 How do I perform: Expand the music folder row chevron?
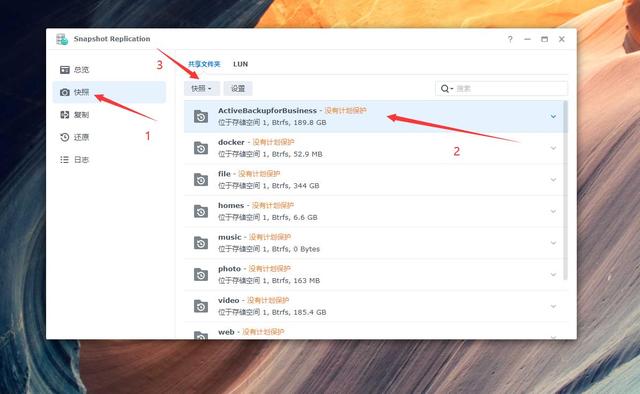553,243
